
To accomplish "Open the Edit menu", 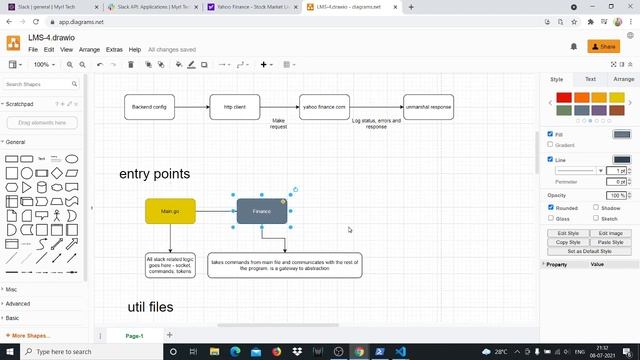I will [x=49, y=49].
